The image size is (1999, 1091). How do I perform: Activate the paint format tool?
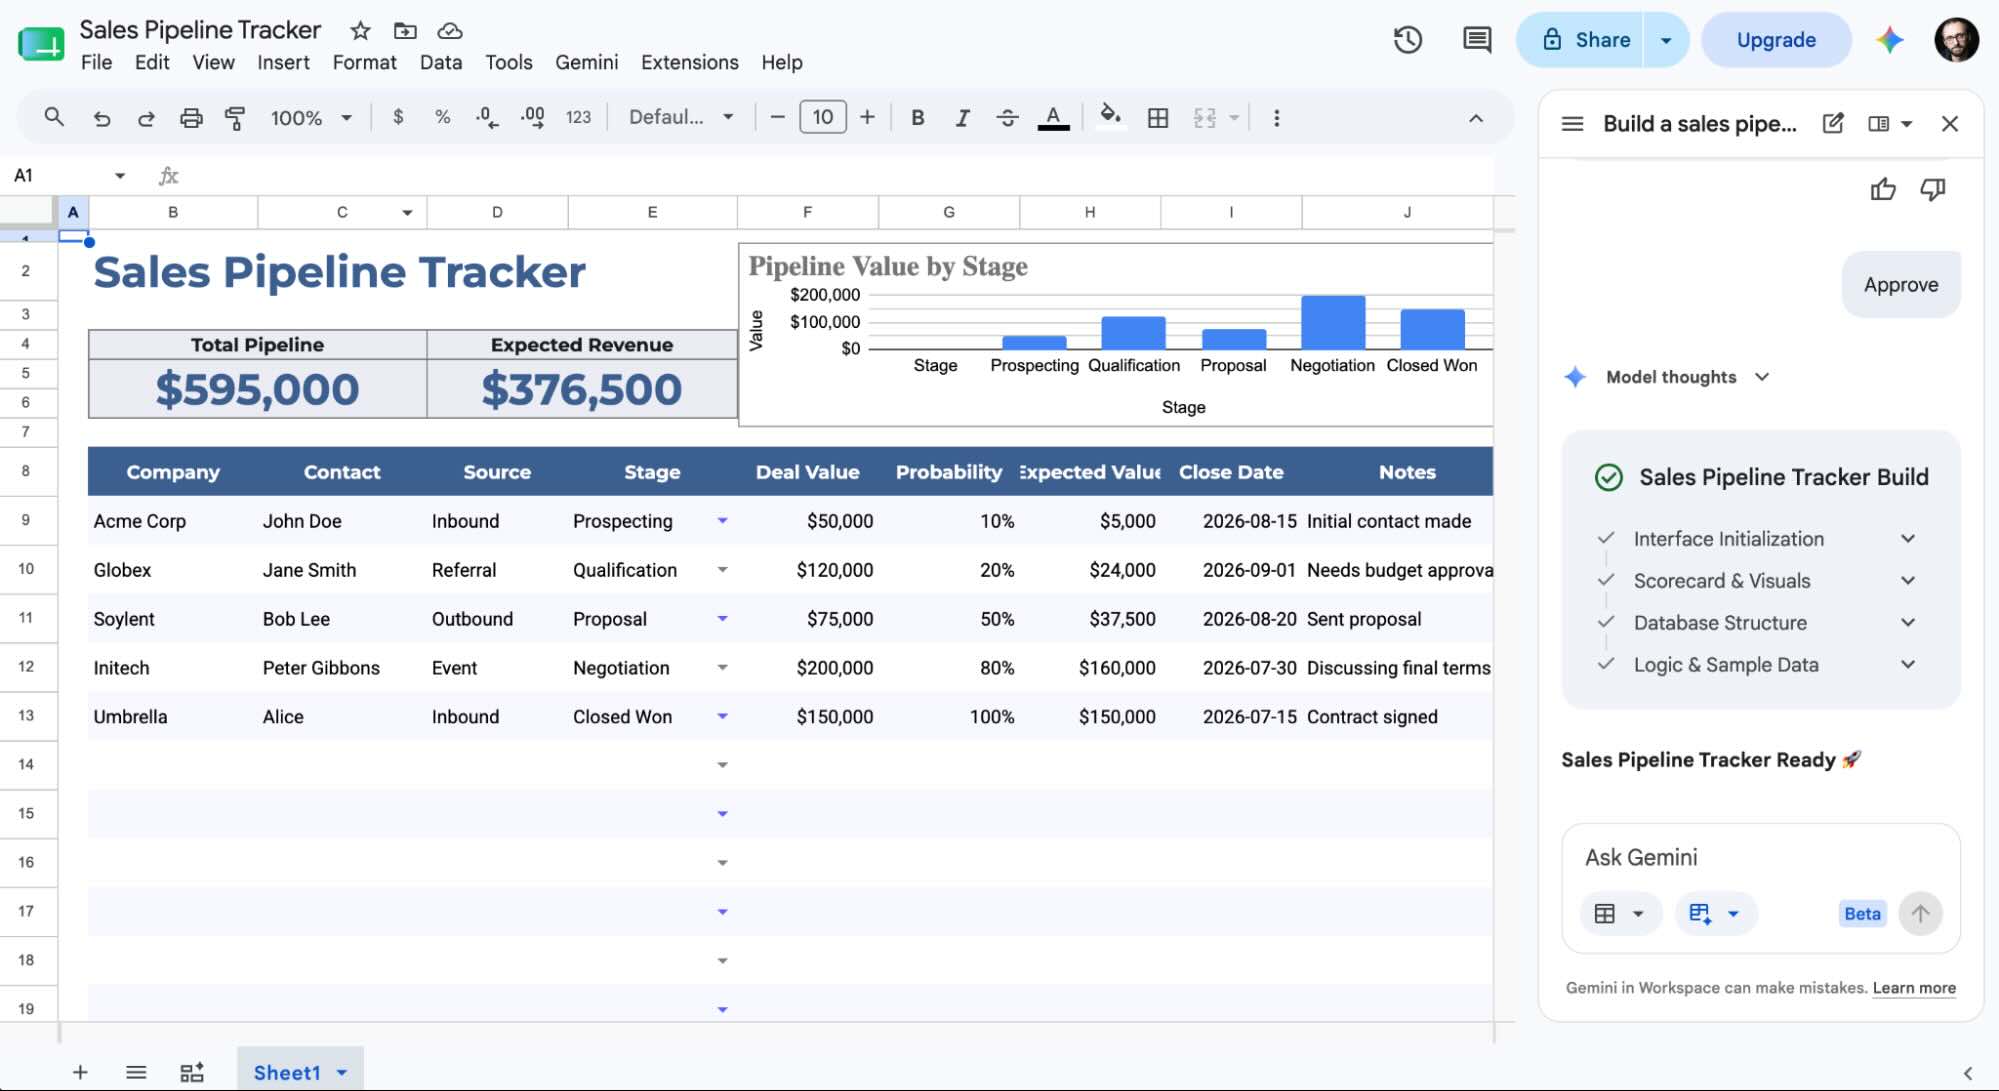pos(235,118)
